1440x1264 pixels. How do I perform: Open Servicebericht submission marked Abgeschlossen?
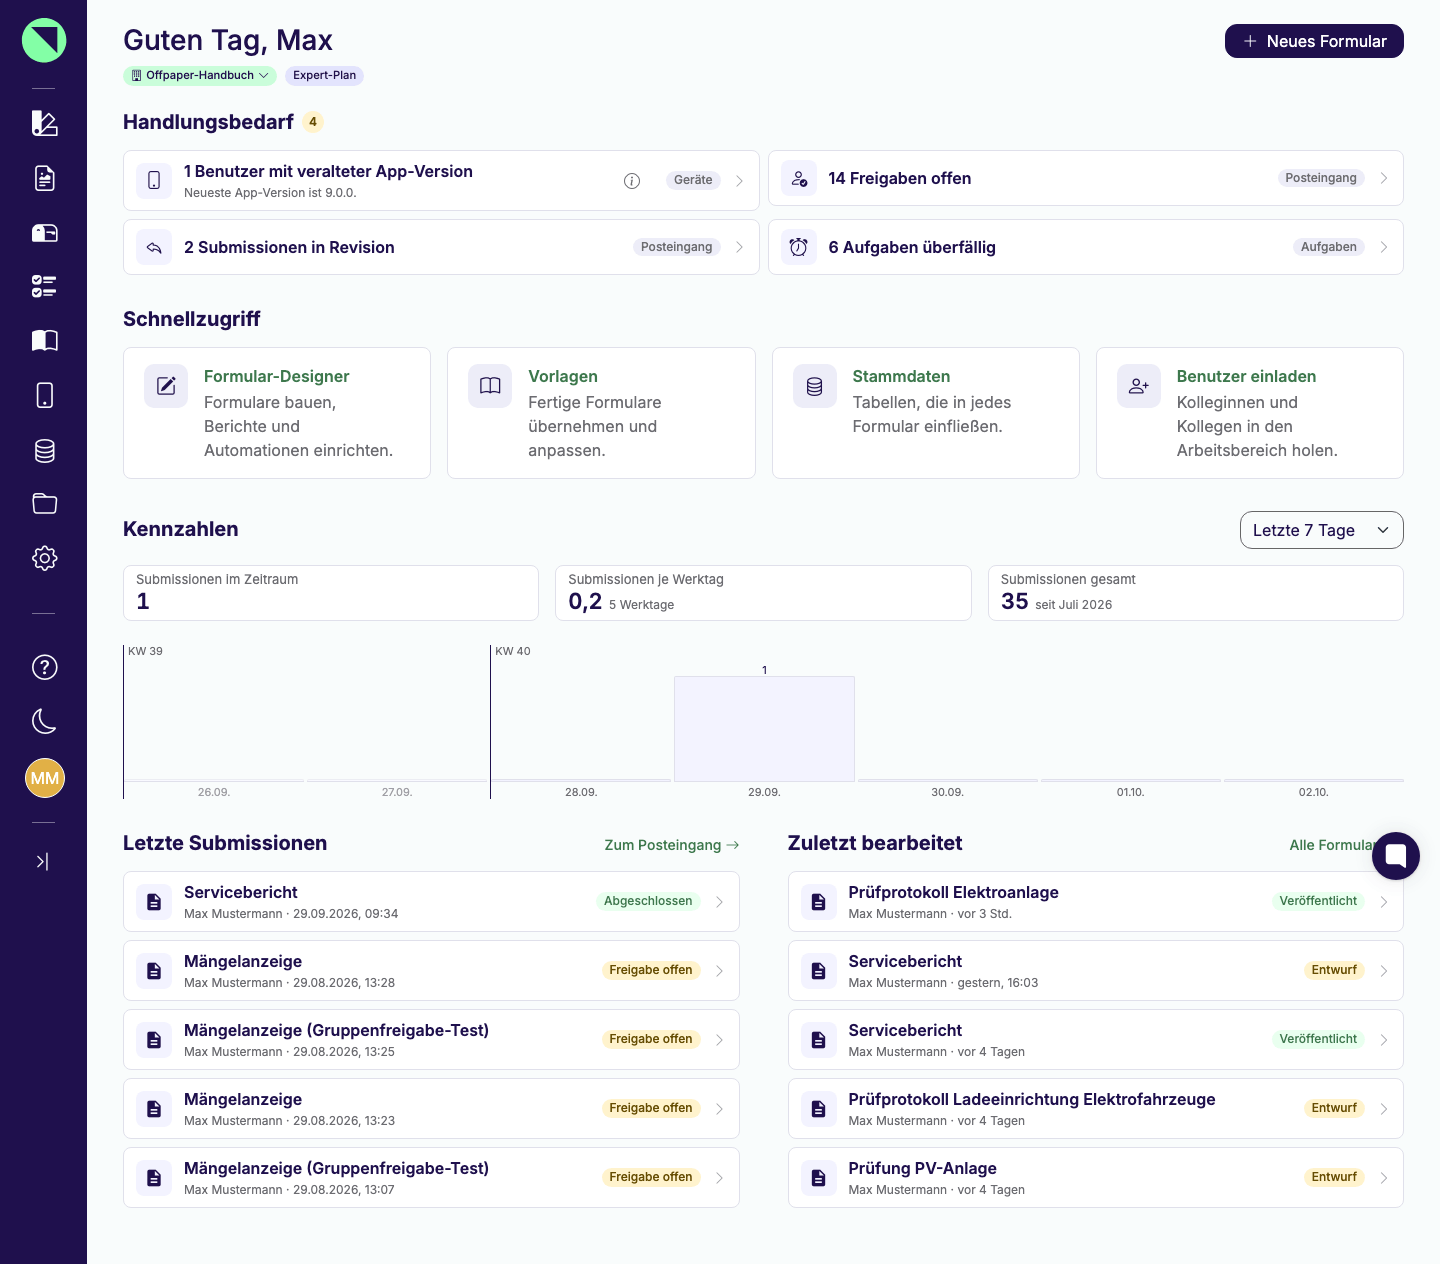[431, 901]
